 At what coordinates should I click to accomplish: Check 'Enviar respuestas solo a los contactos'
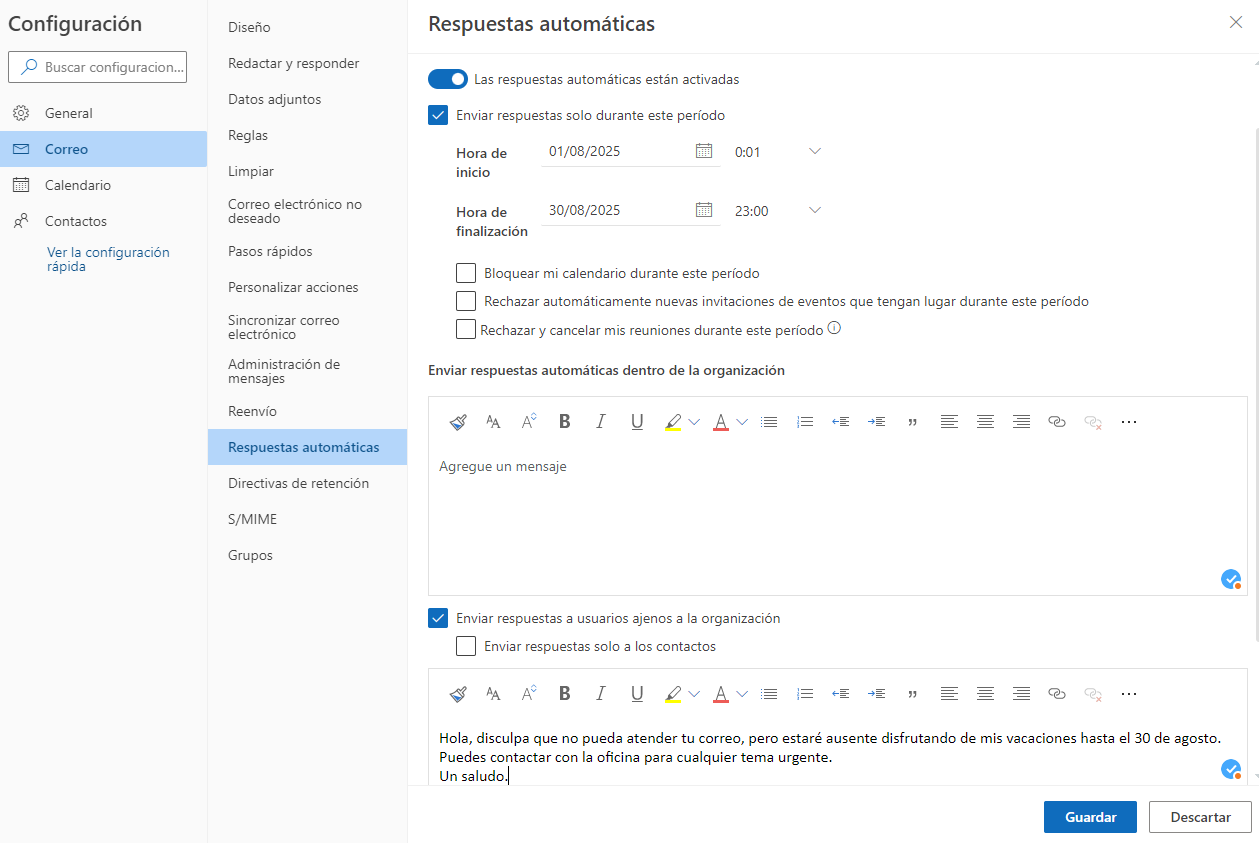[x=466, y=645]
